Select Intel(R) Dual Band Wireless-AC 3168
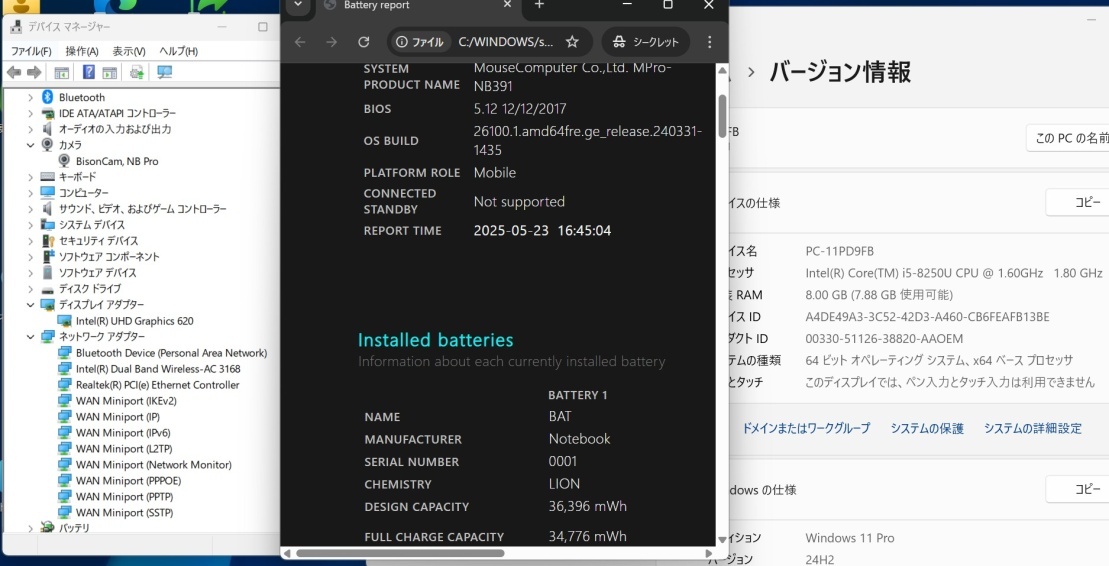This screenshot has width=1109, height=566. pos(158,369)
